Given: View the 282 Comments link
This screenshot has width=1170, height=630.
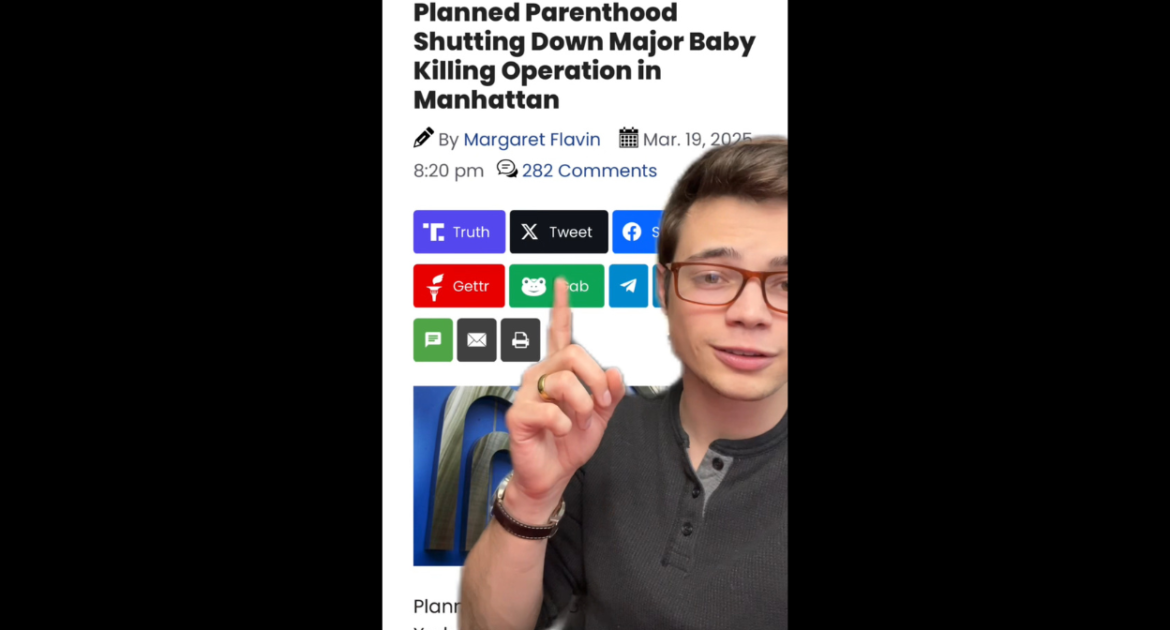Looking at the screenshot, I should click(x=589, y=171).
